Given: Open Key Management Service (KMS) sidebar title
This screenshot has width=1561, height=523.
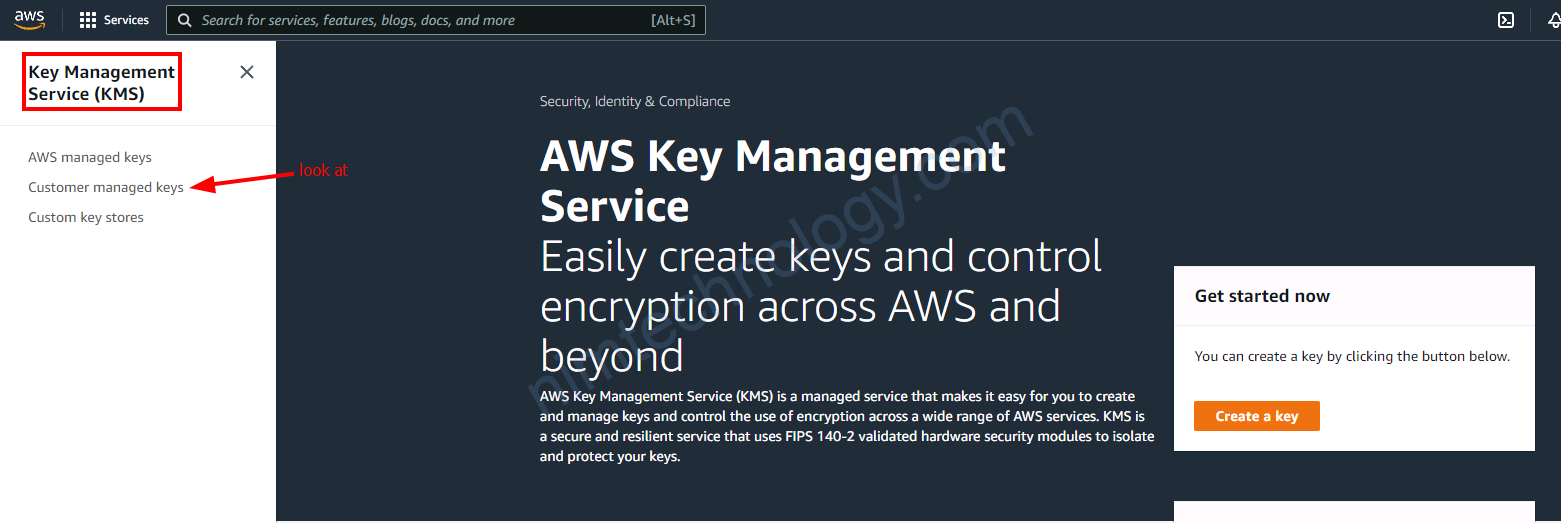Looking at the screenshot, I should [101, 83].
